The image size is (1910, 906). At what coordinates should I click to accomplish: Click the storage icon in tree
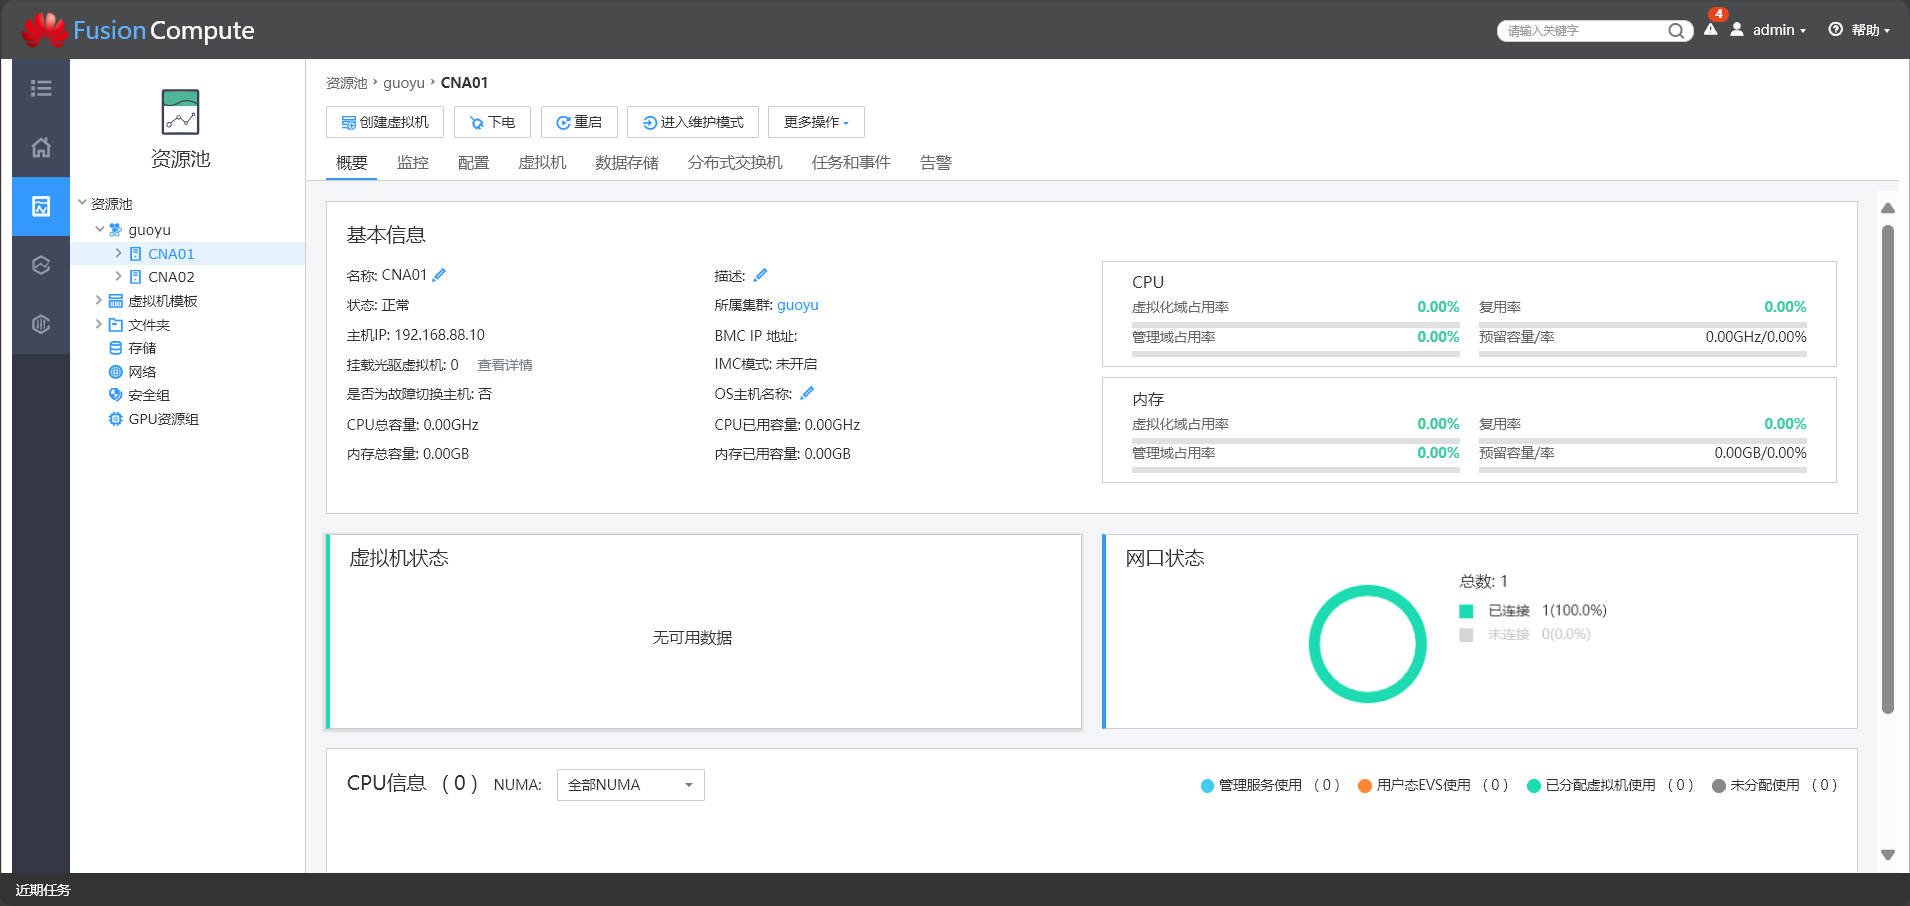(x=115, y=348)
